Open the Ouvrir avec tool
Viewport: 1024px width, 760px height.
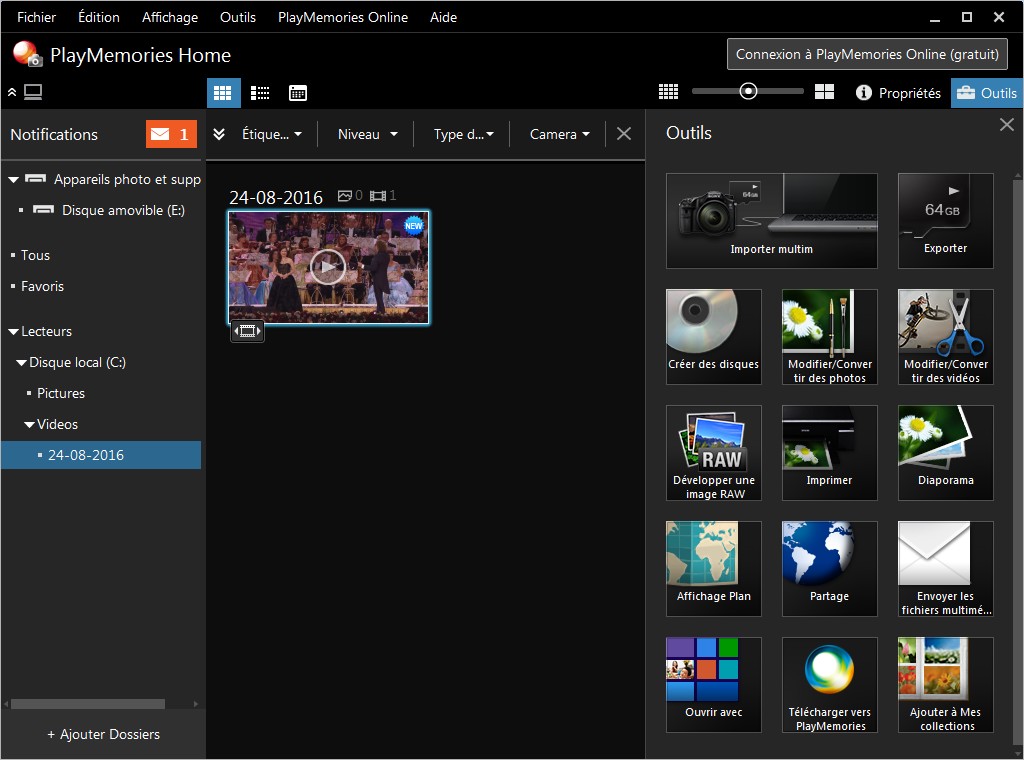(713, 685)
